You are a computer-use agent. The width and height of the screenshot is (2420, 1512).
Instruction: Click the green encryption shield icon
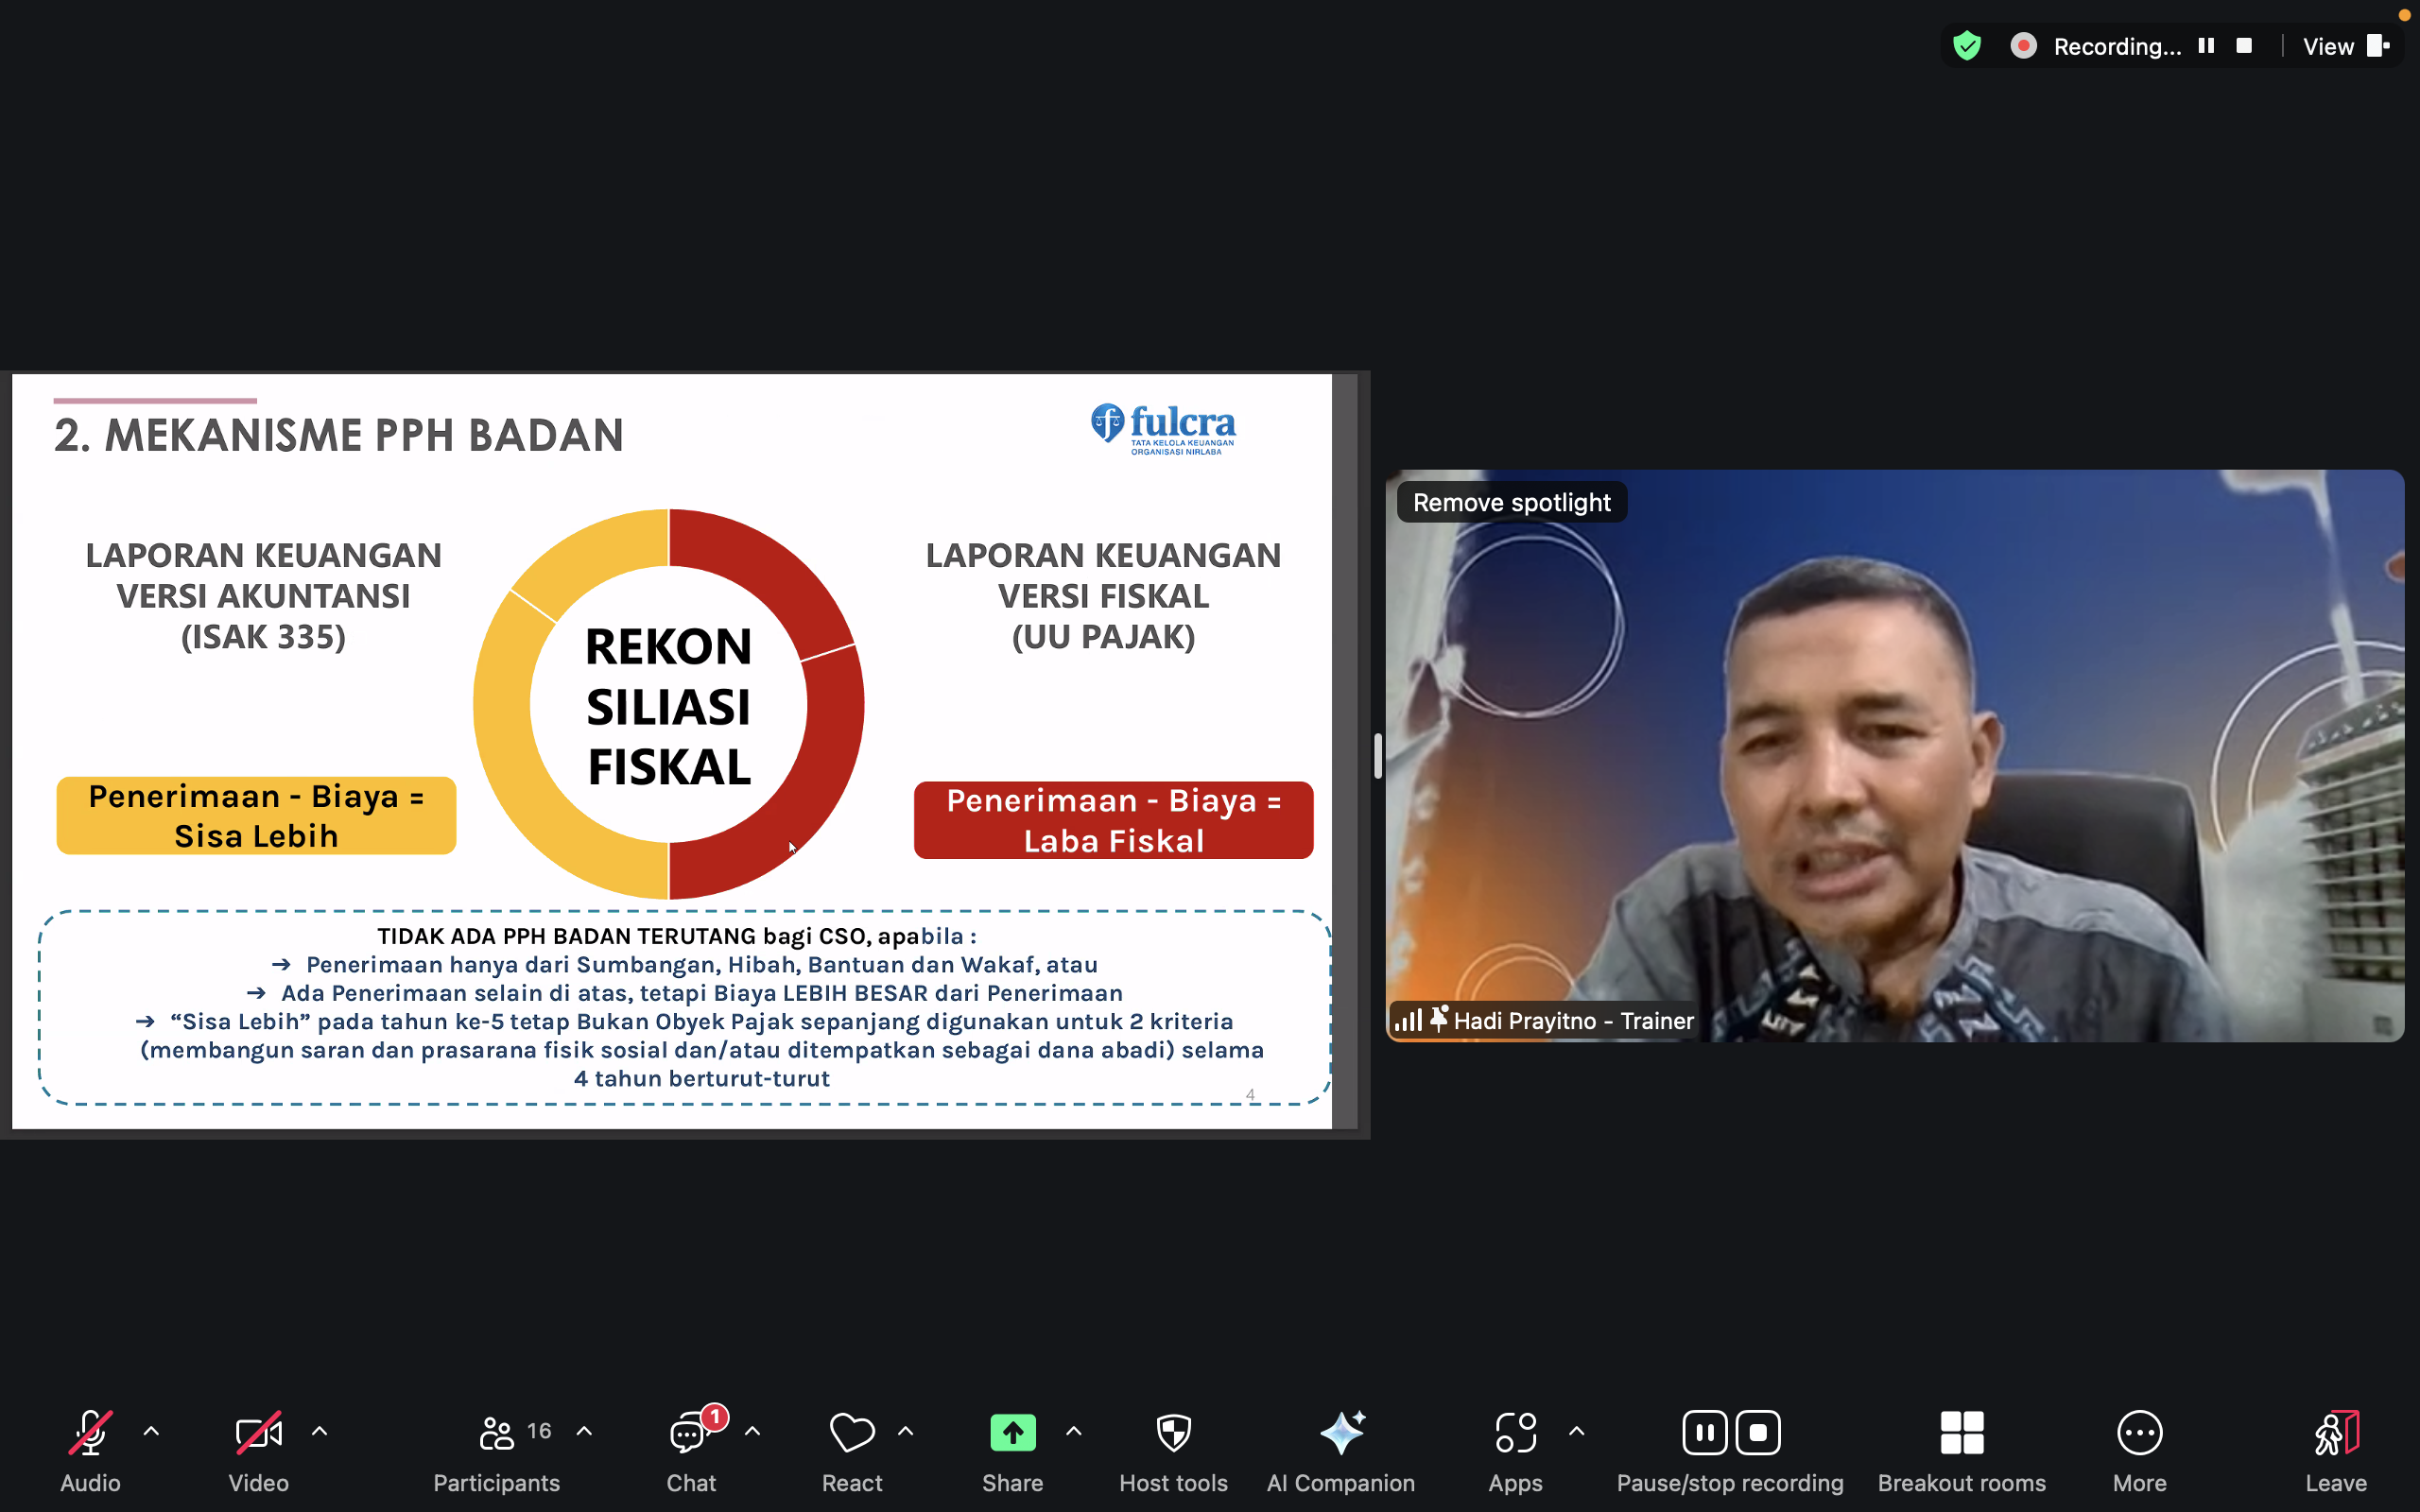(1966, 46)
